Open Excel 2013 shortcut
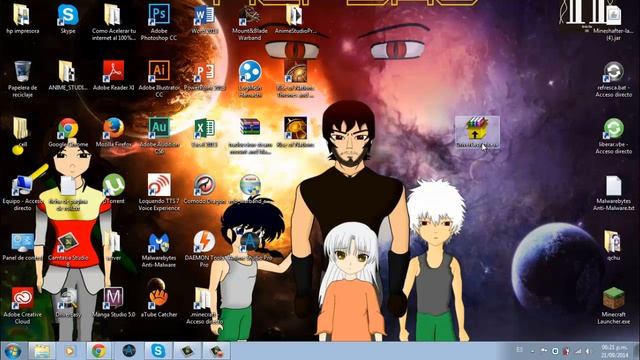This screenshot has width=640, height=360. coord(204,132)
